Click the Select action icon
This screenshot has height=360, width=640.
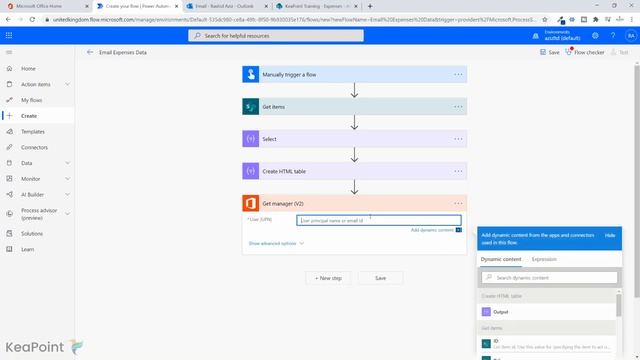coord(251,139)
